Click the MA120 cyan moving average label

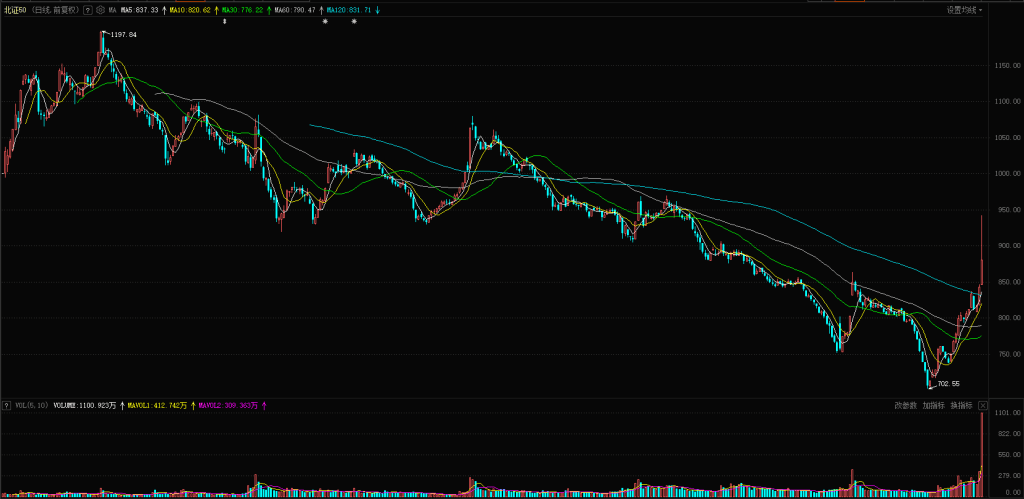(x=351, y=9)
